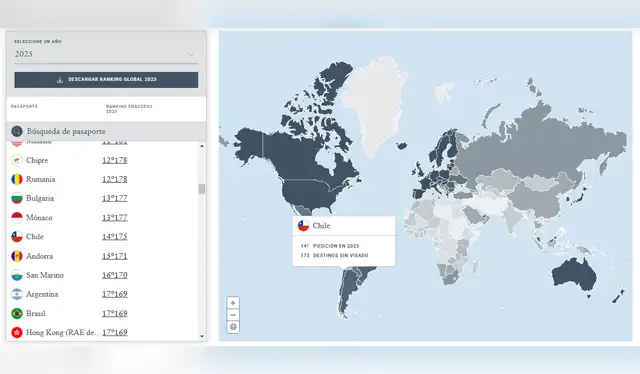Image resolution: width=640 pixels, height=374 pixels.
Task: Select Bulgaria in the passport list
Action: tap(40, 198)
